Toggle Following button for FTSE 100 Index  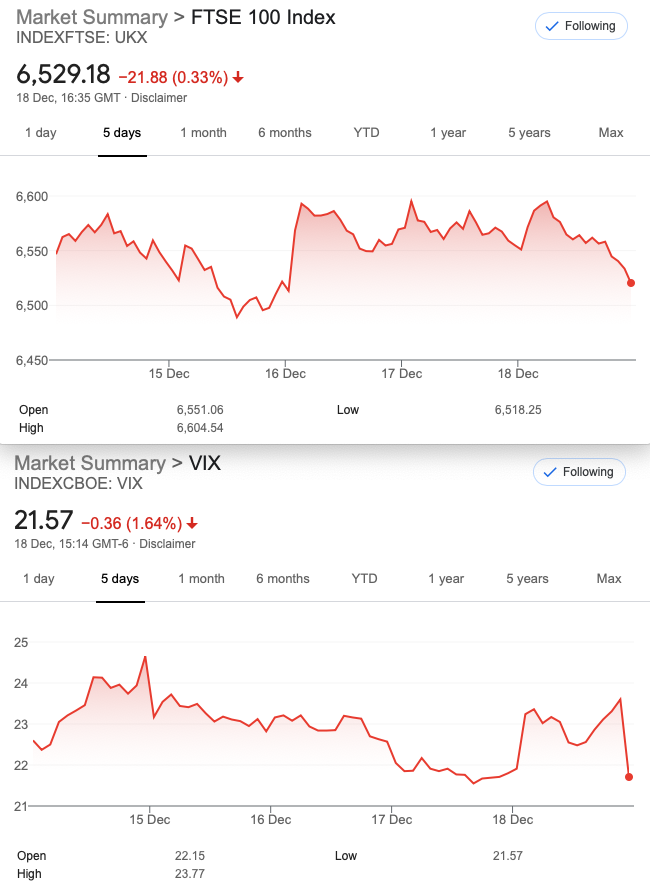coord(581,26)
